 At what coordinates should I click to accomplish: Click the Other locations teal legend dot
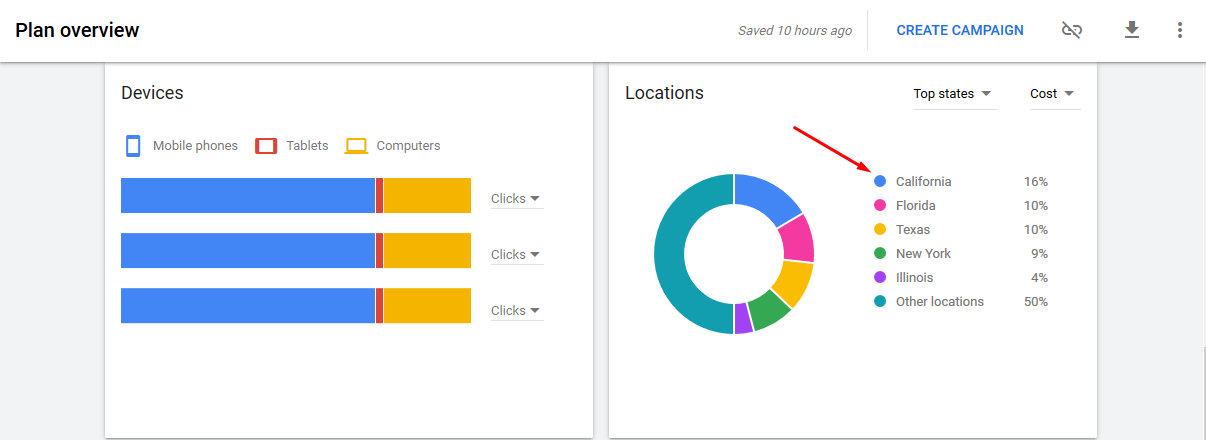point(880,302)
